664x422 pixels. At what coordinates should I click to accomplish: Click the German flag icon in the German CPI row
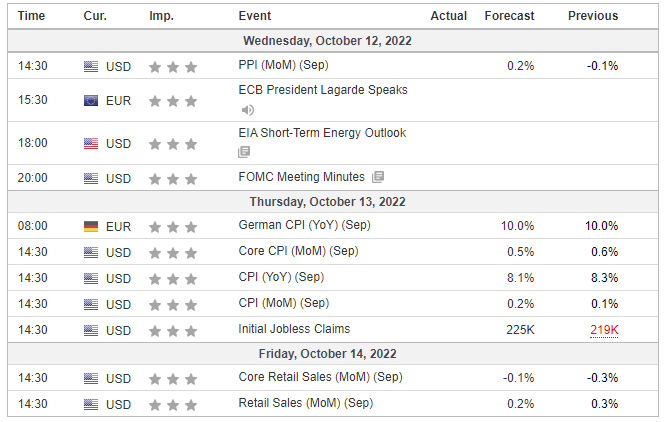[x=91, y=227]
